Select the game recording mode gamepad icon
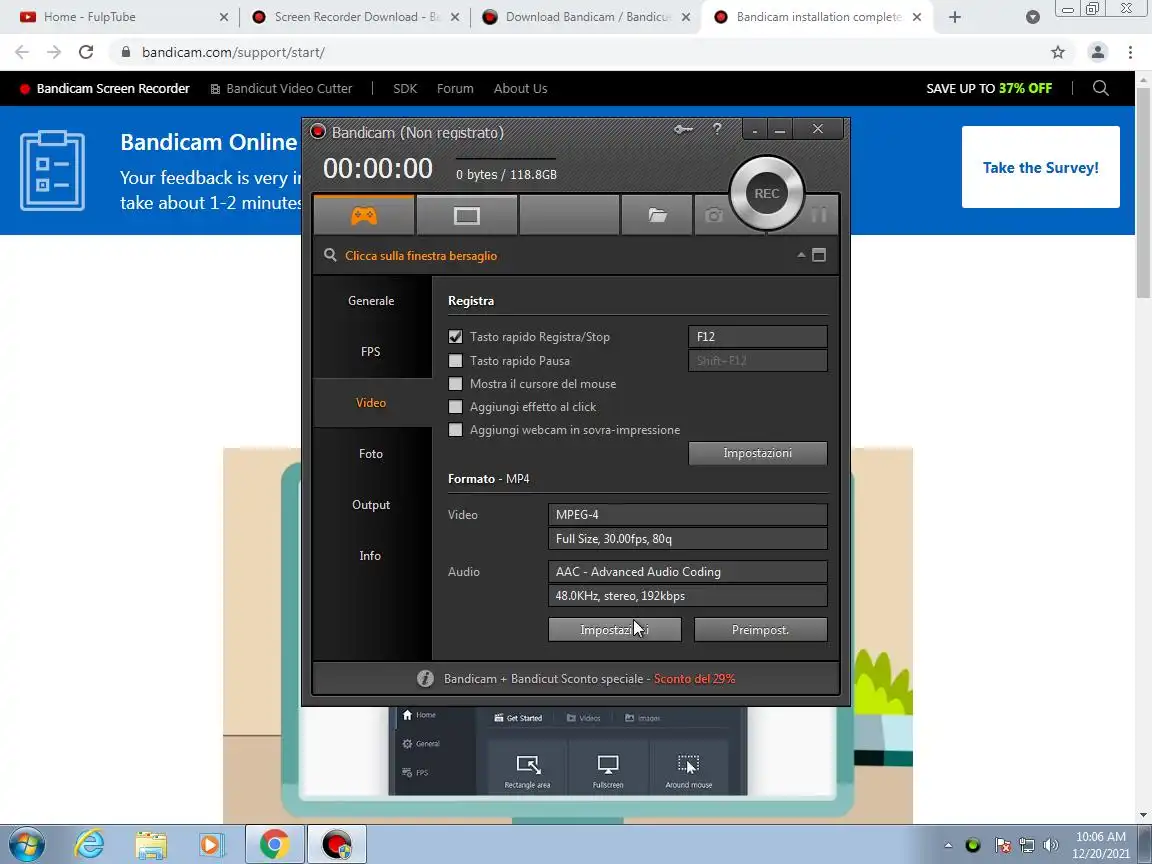This screenshot has height=864, width=1152. (364, 215)
